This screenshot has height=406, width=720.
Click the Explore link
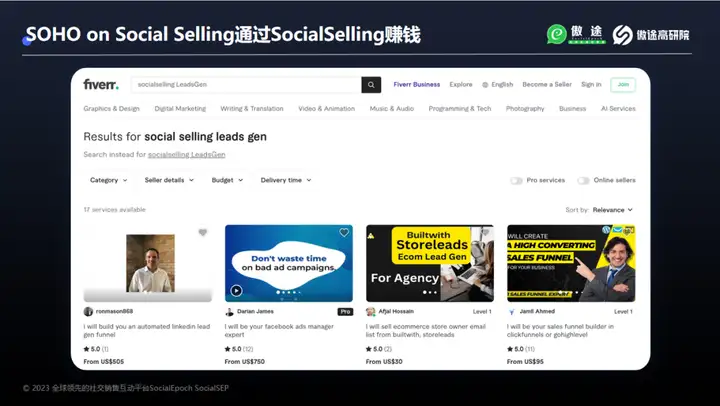coord(461,85)
